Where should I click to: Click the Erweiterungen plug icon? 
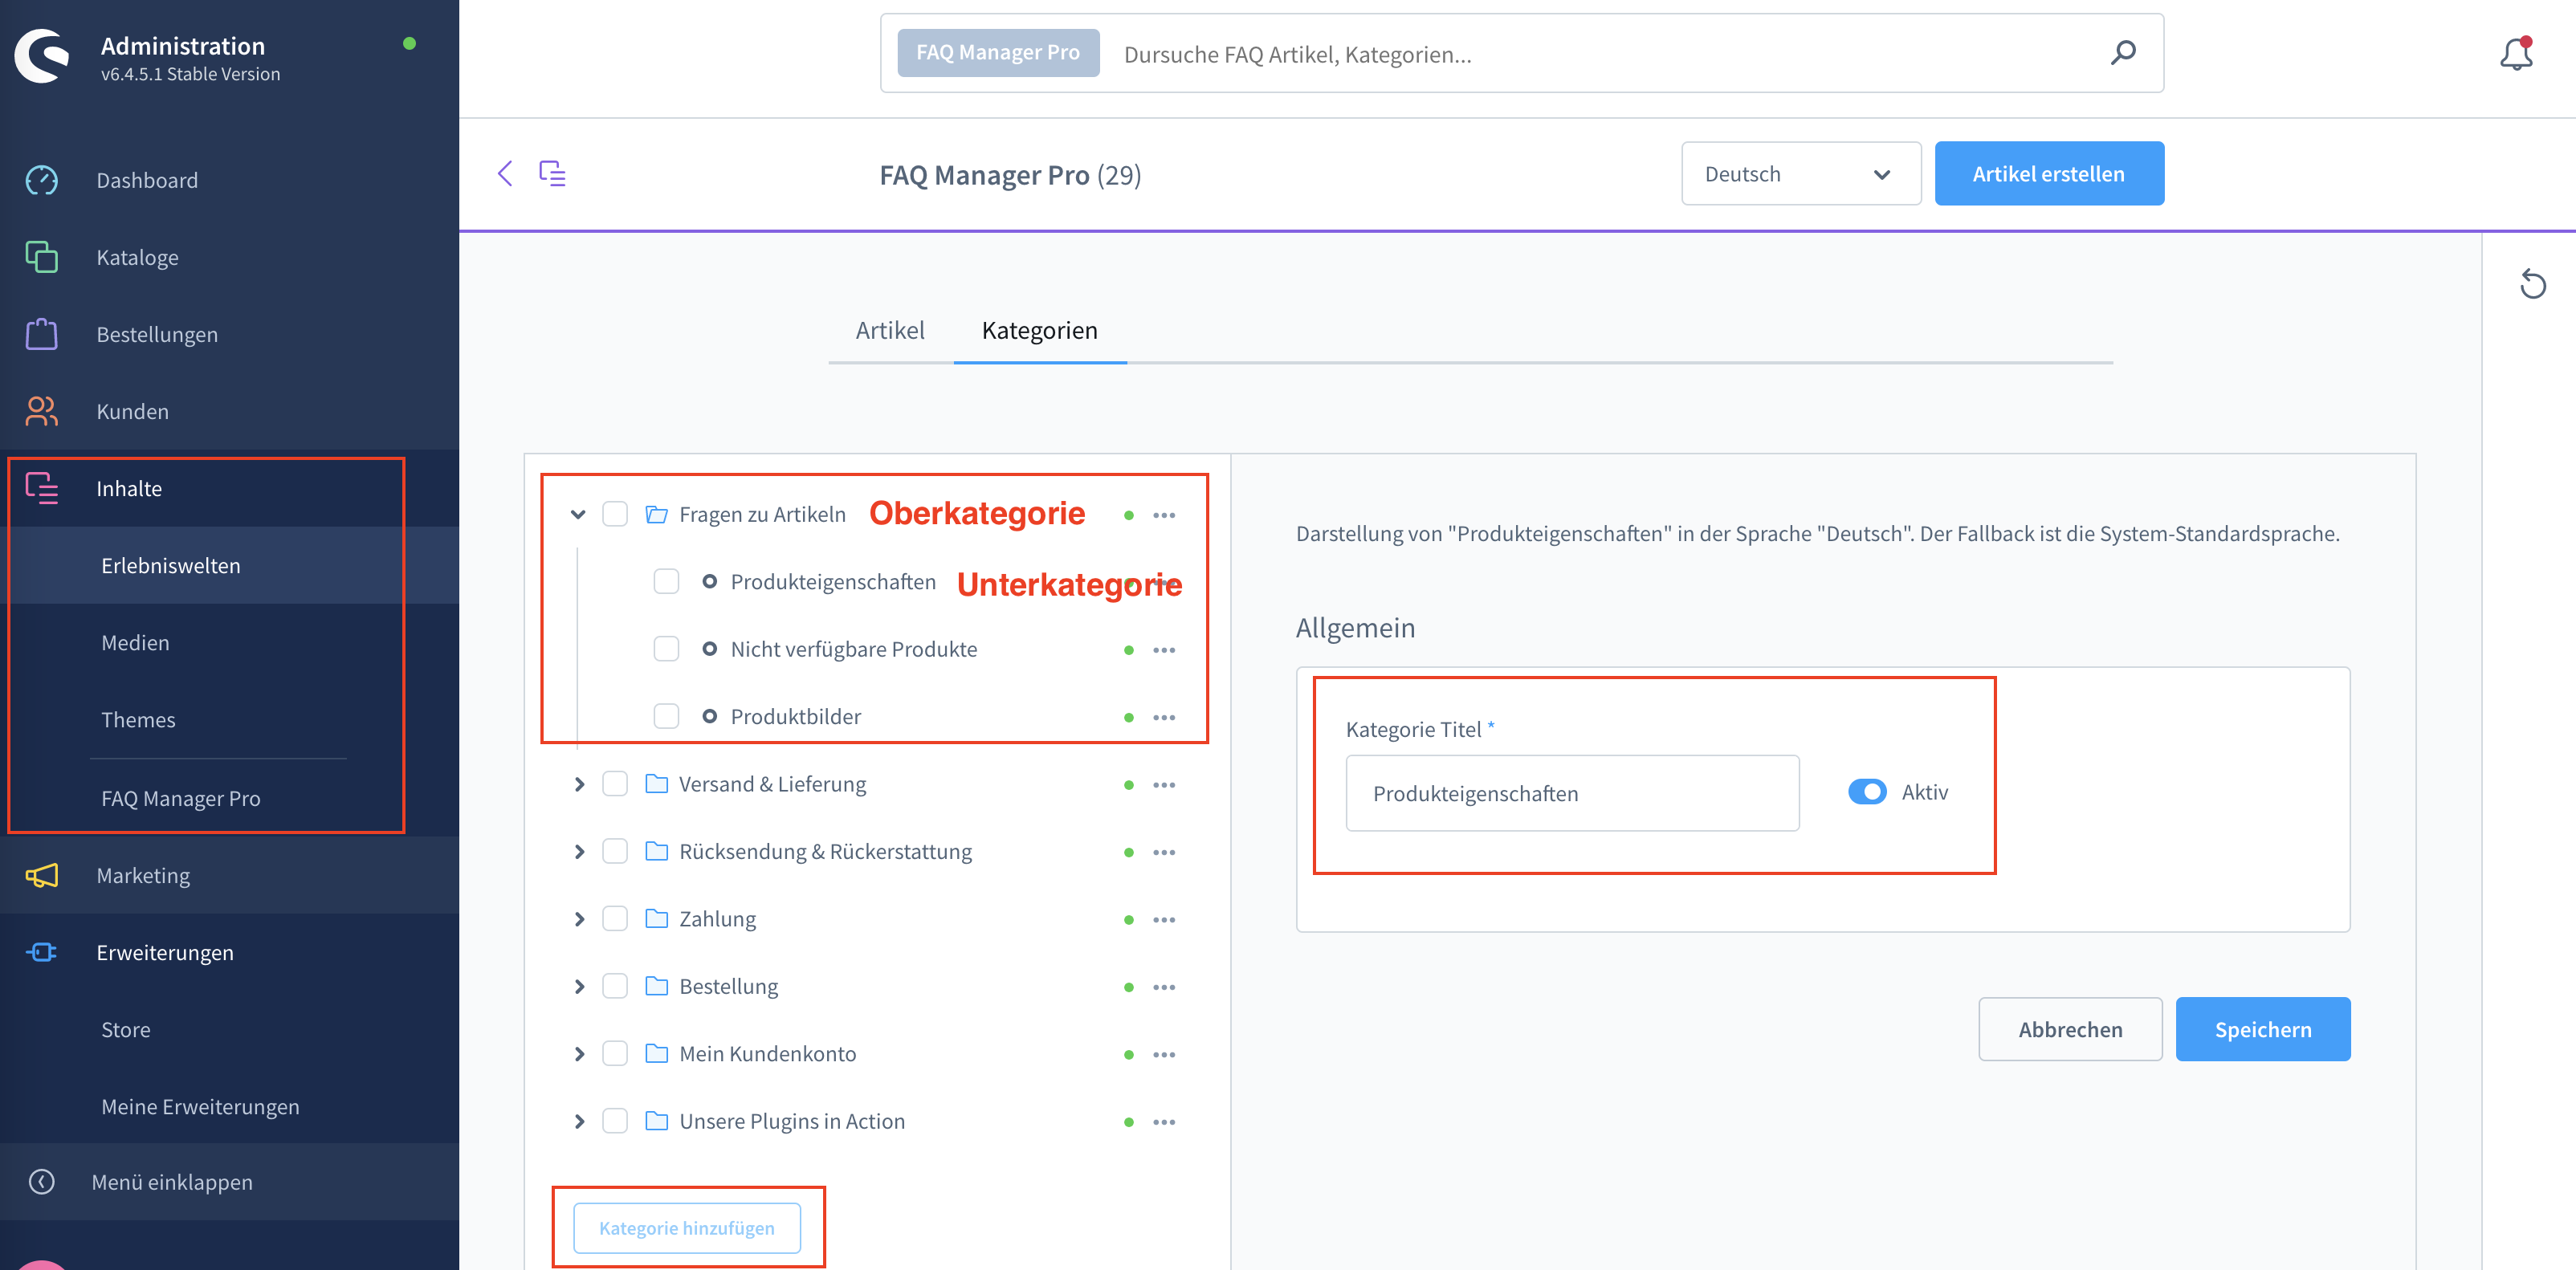click(x=41, y=952)
